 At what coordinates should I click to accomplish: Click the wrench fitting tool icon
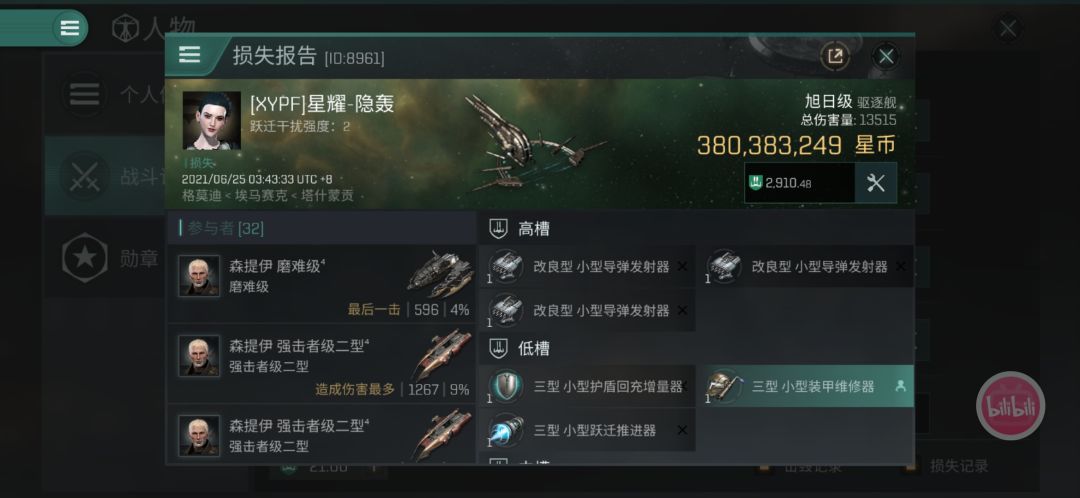point(875,183)
